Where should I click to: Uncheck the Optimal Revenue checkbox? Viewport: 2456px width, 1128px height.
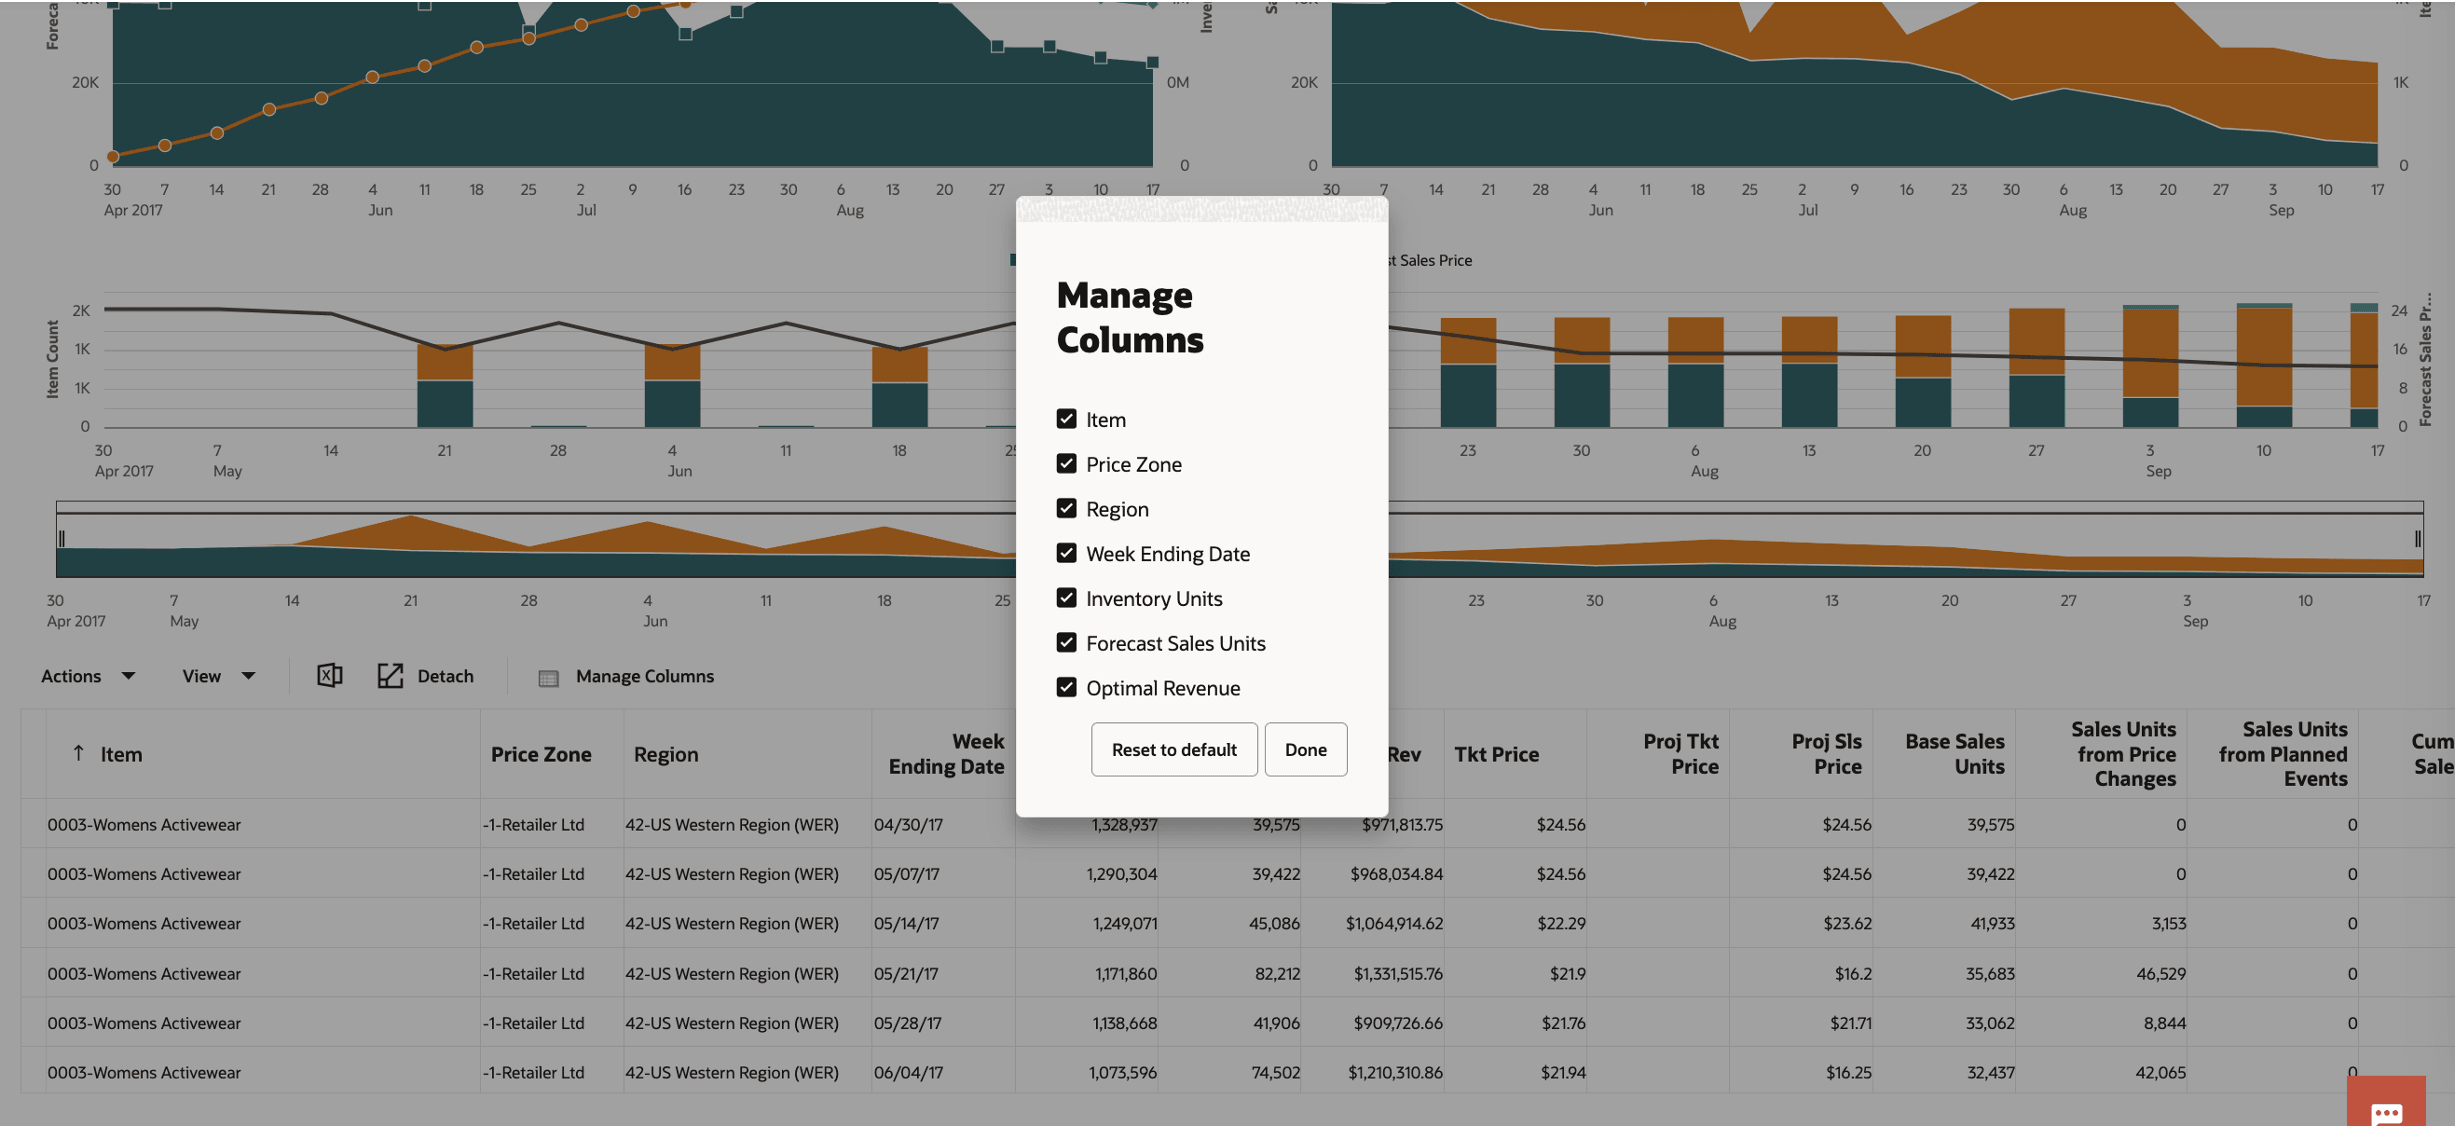1066,688
